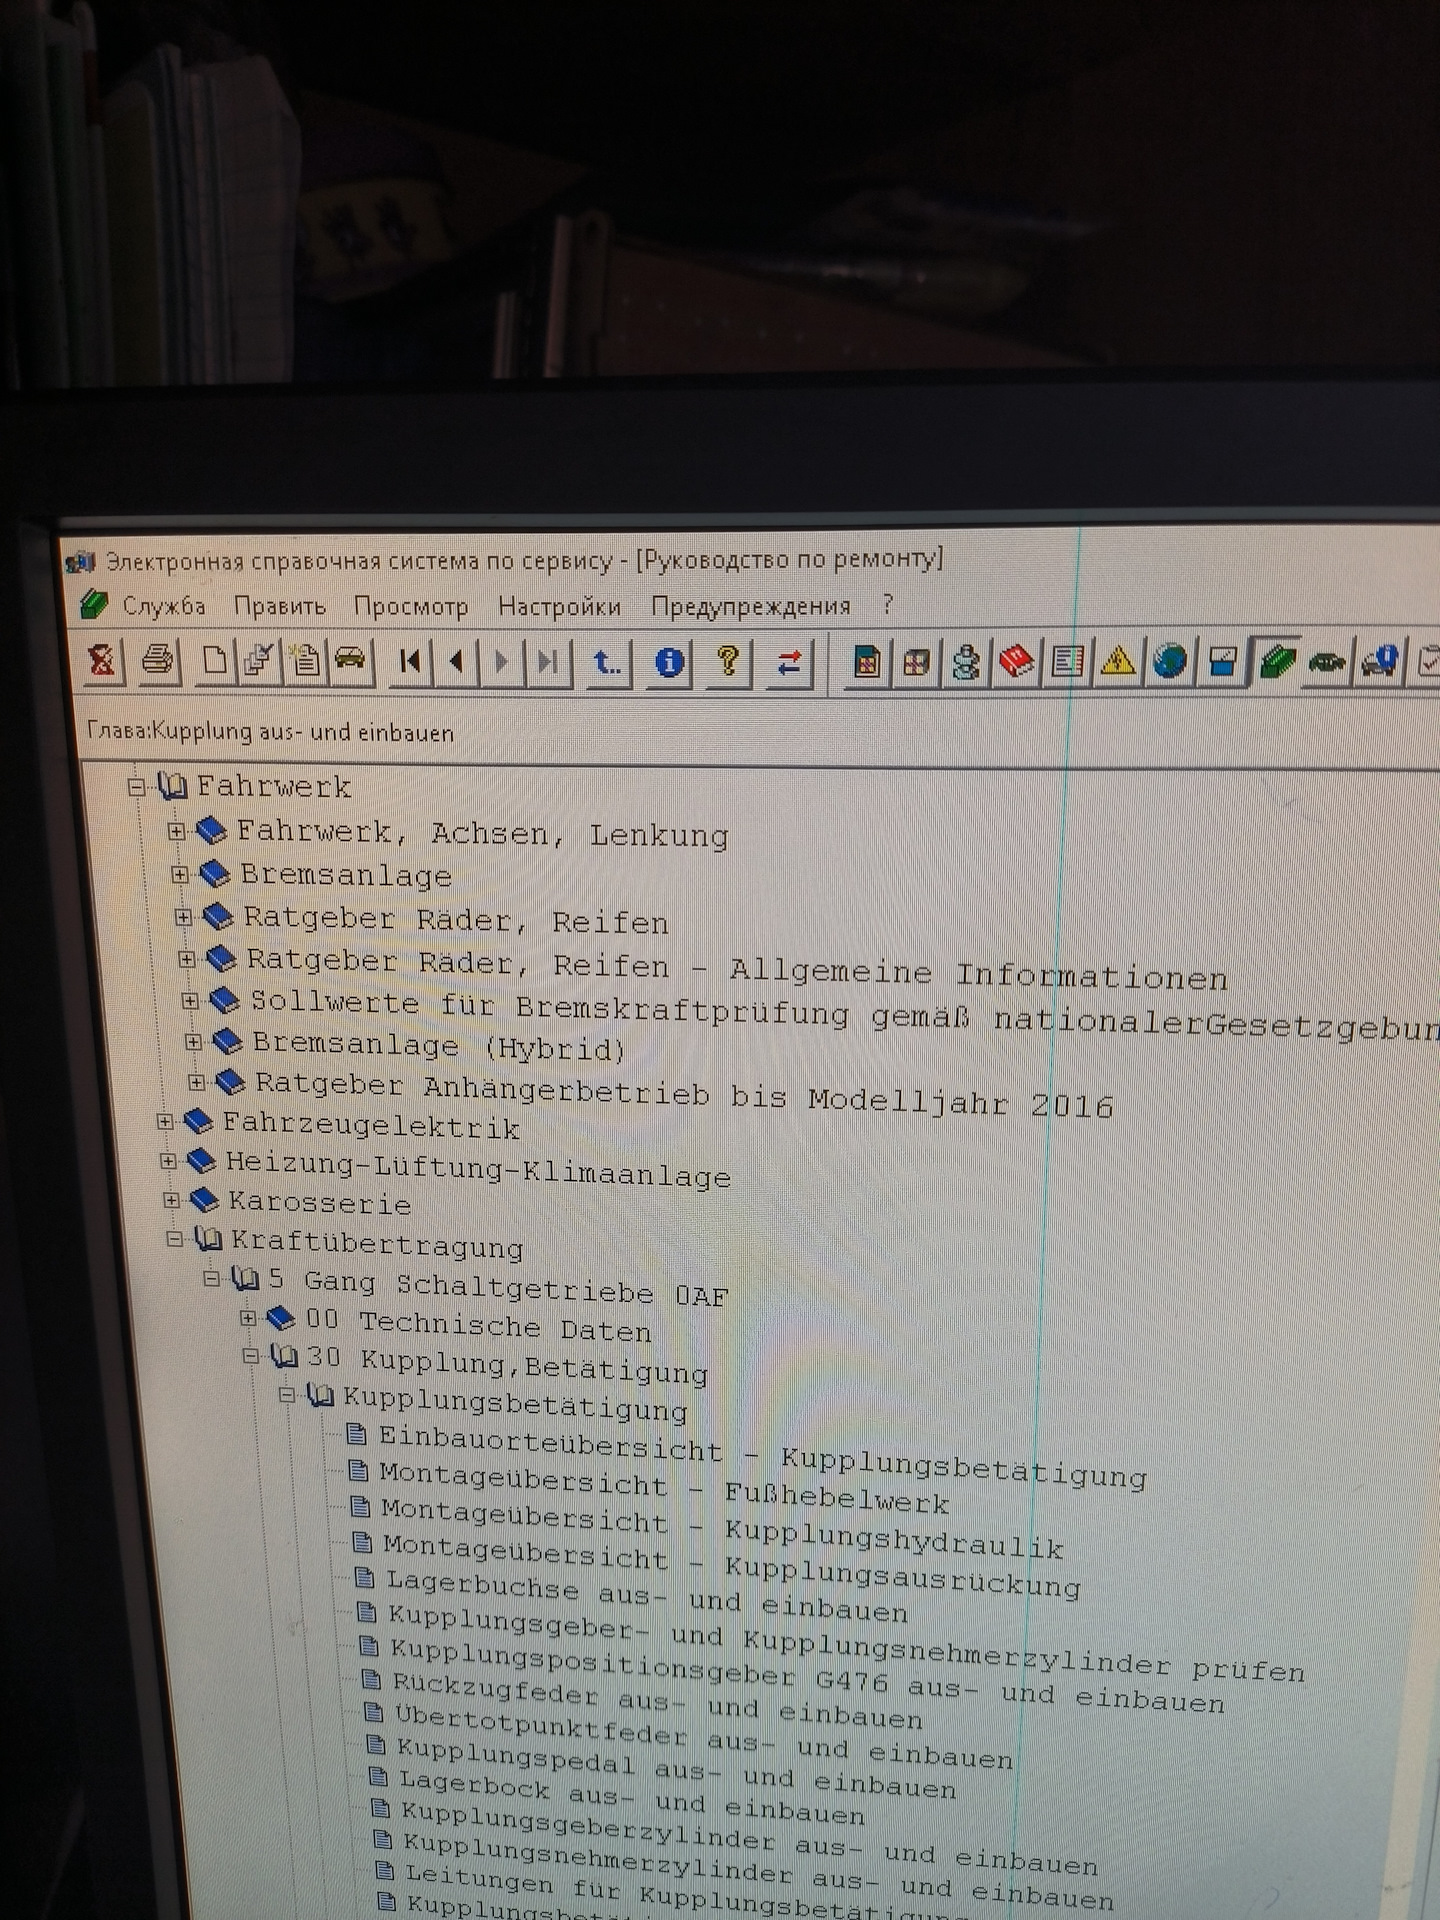Click the red-blue swap arrows icon
The width and height of the screenshot is (1440, 1920).
[x=789, y=663]
